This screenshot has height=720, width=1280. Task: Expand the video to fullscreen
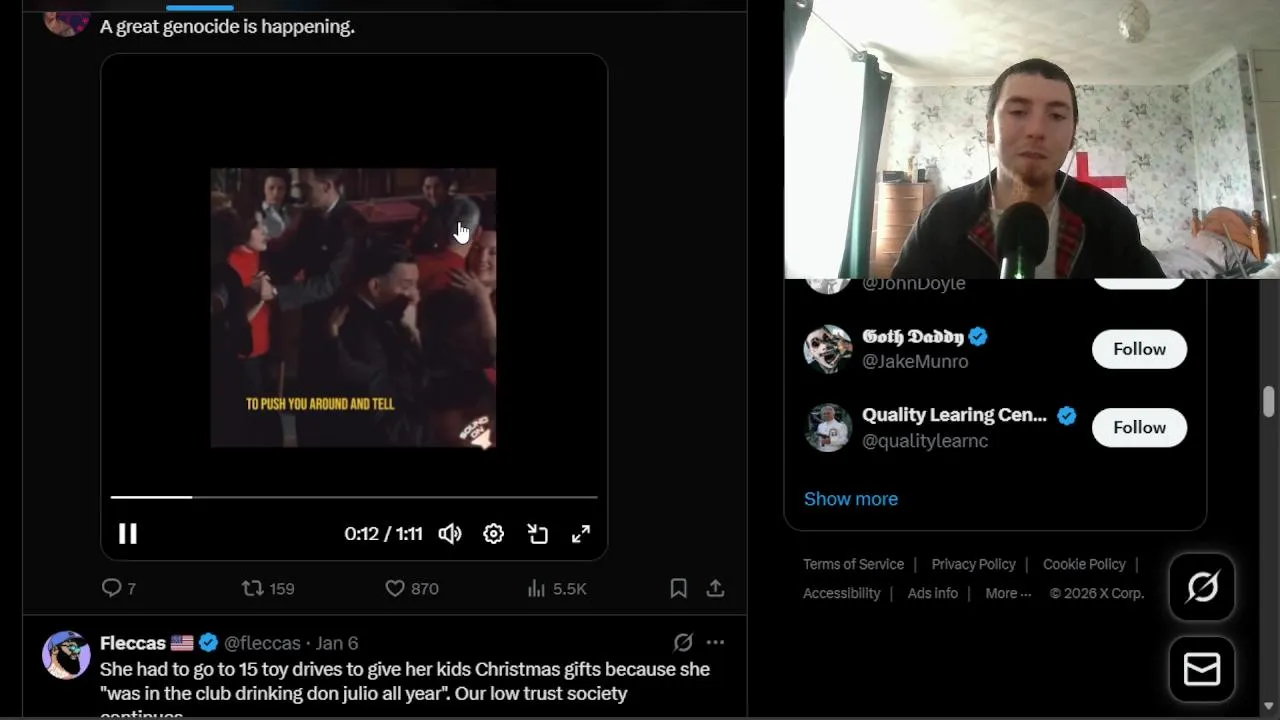pos(581,534)
